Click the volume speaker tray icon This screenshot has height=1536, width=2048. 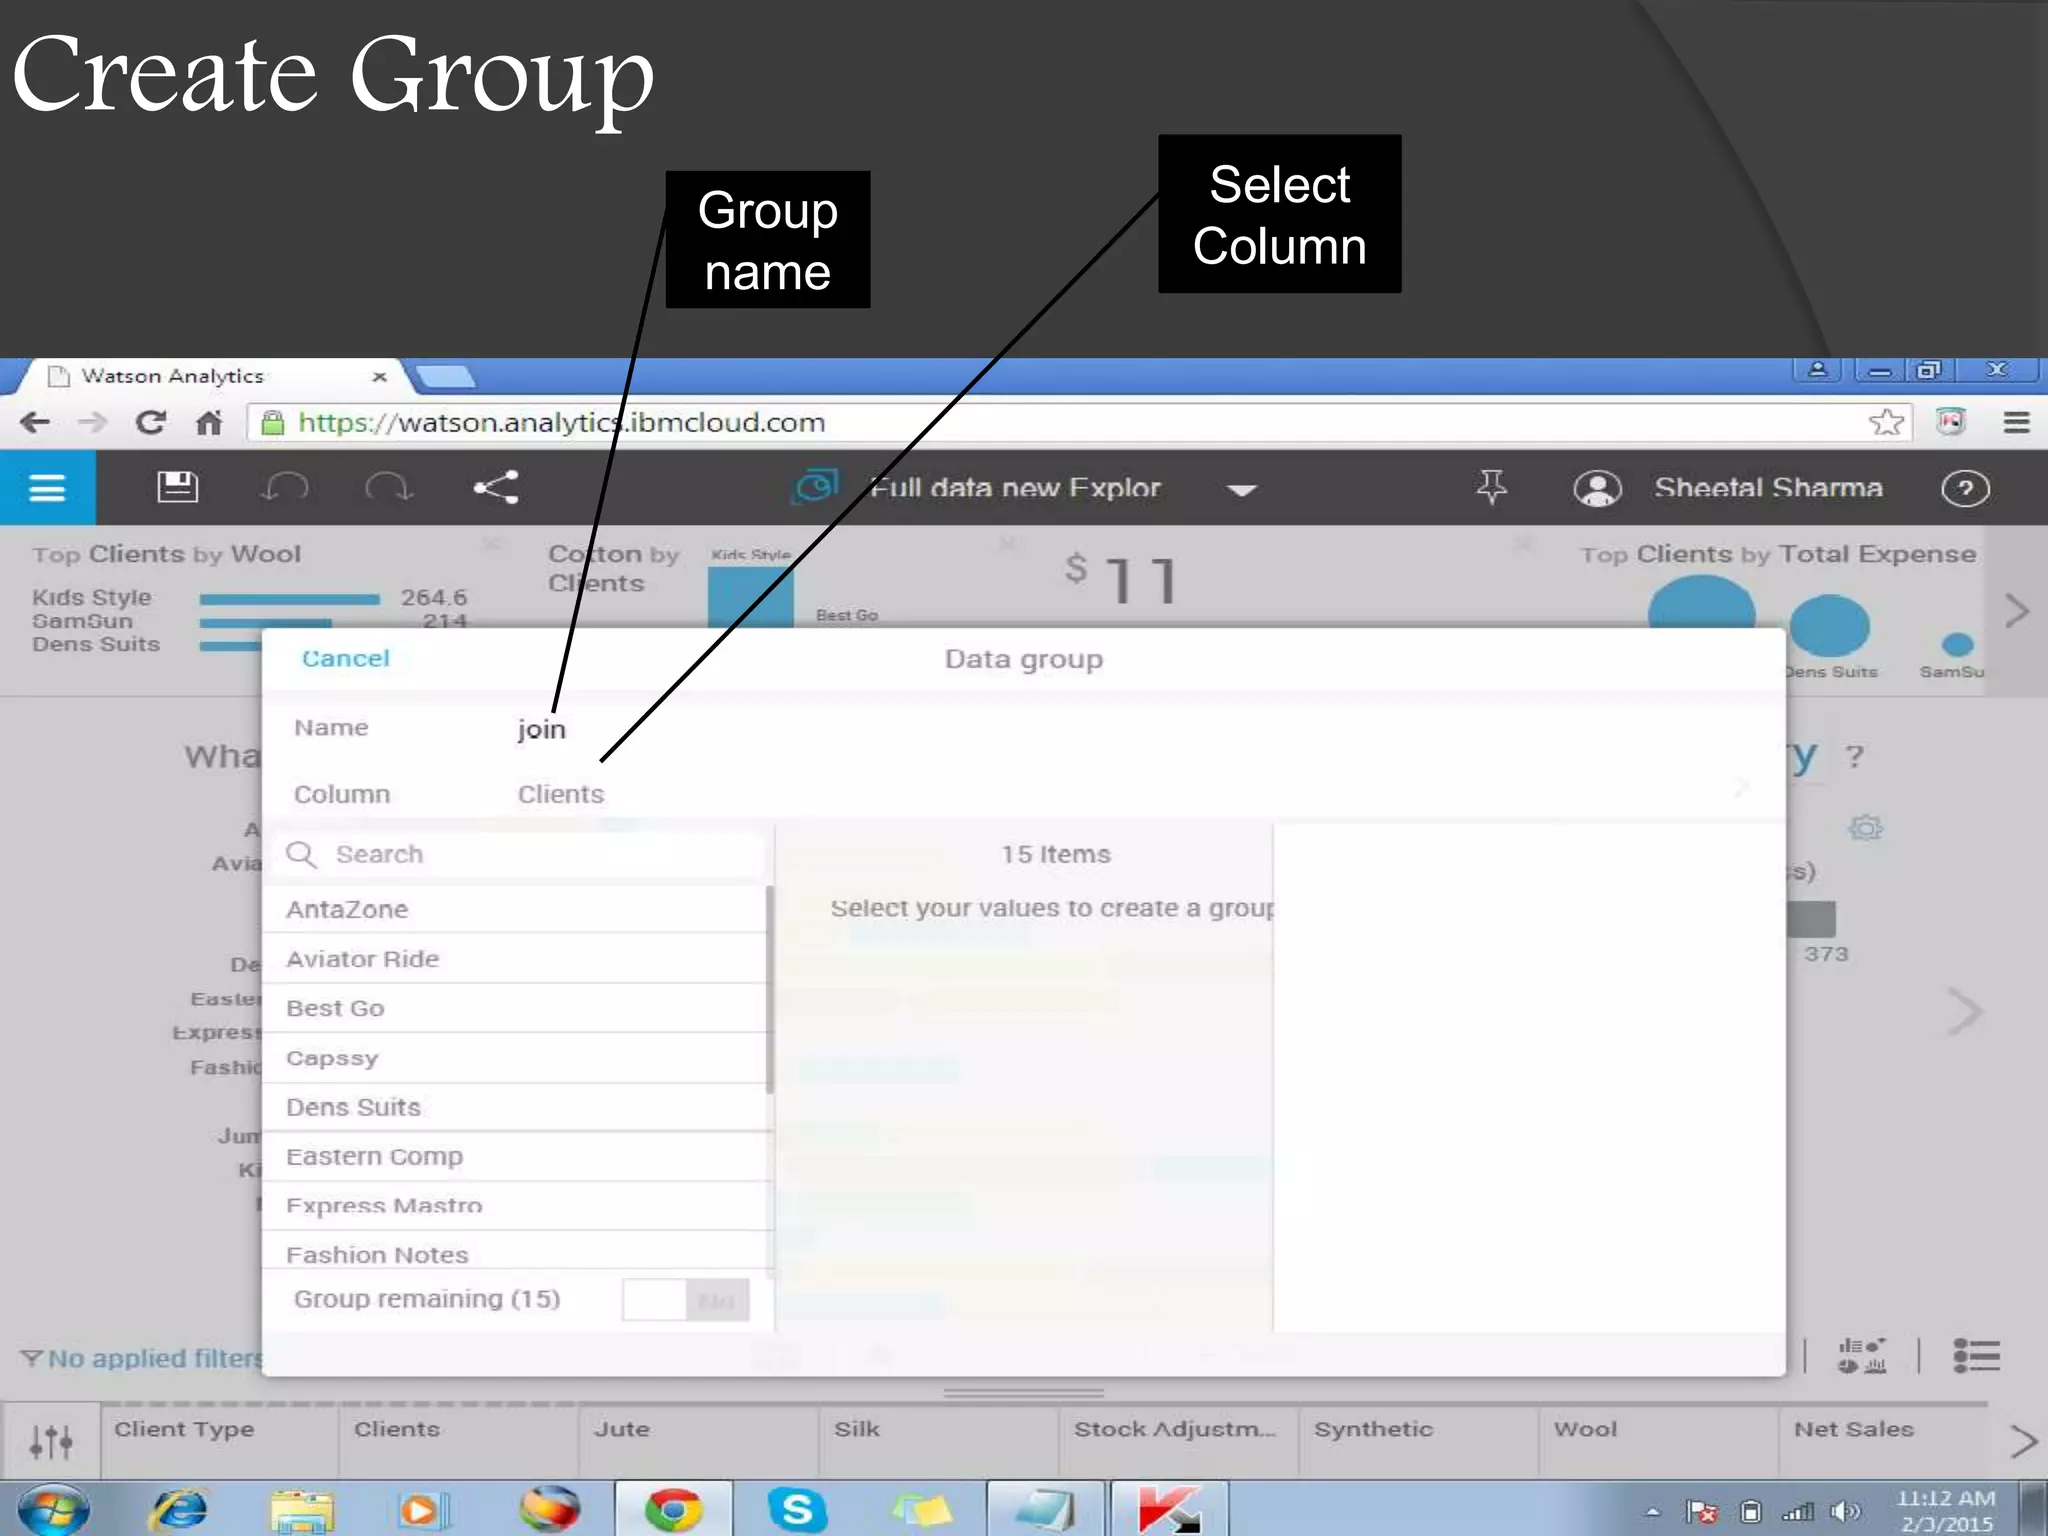click(x=1844, y=1511)
